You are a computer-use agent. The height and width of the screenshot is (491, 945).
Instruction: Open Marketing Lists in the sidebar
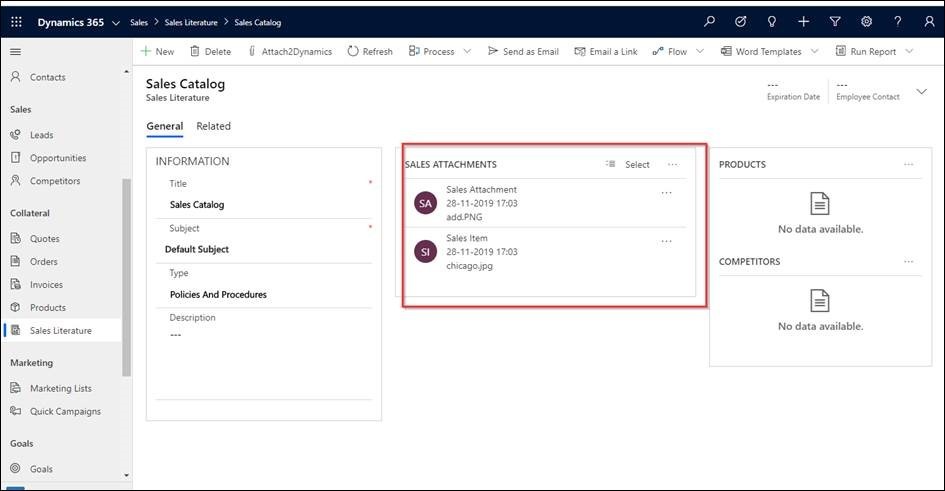pyautogui.click(x=60, y=388)
